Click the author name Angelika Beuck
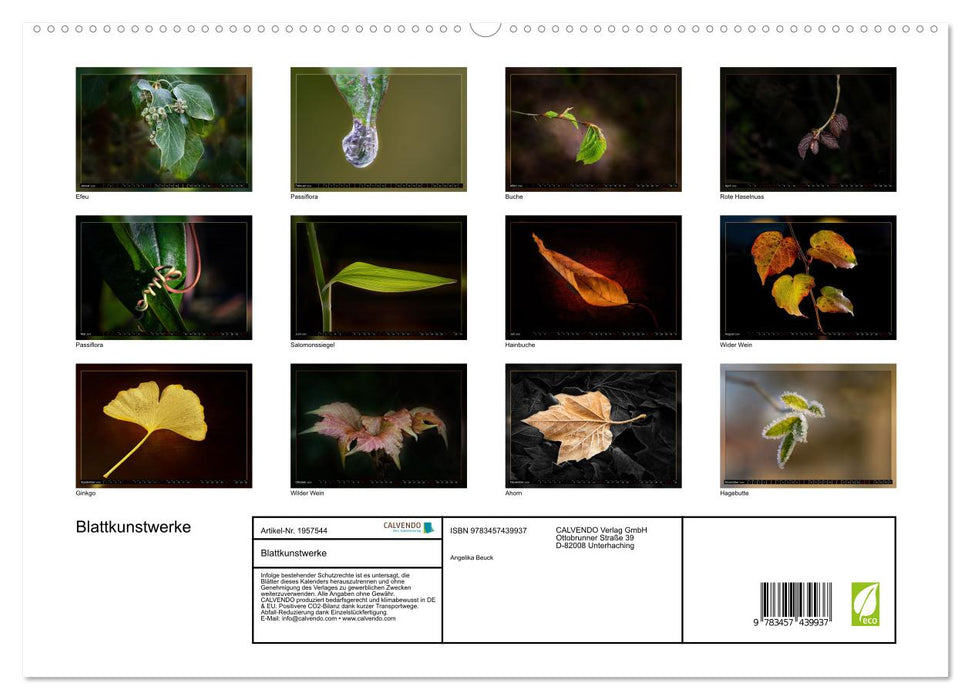This screenshot has width=971, height=700. (x=471, y=557)
